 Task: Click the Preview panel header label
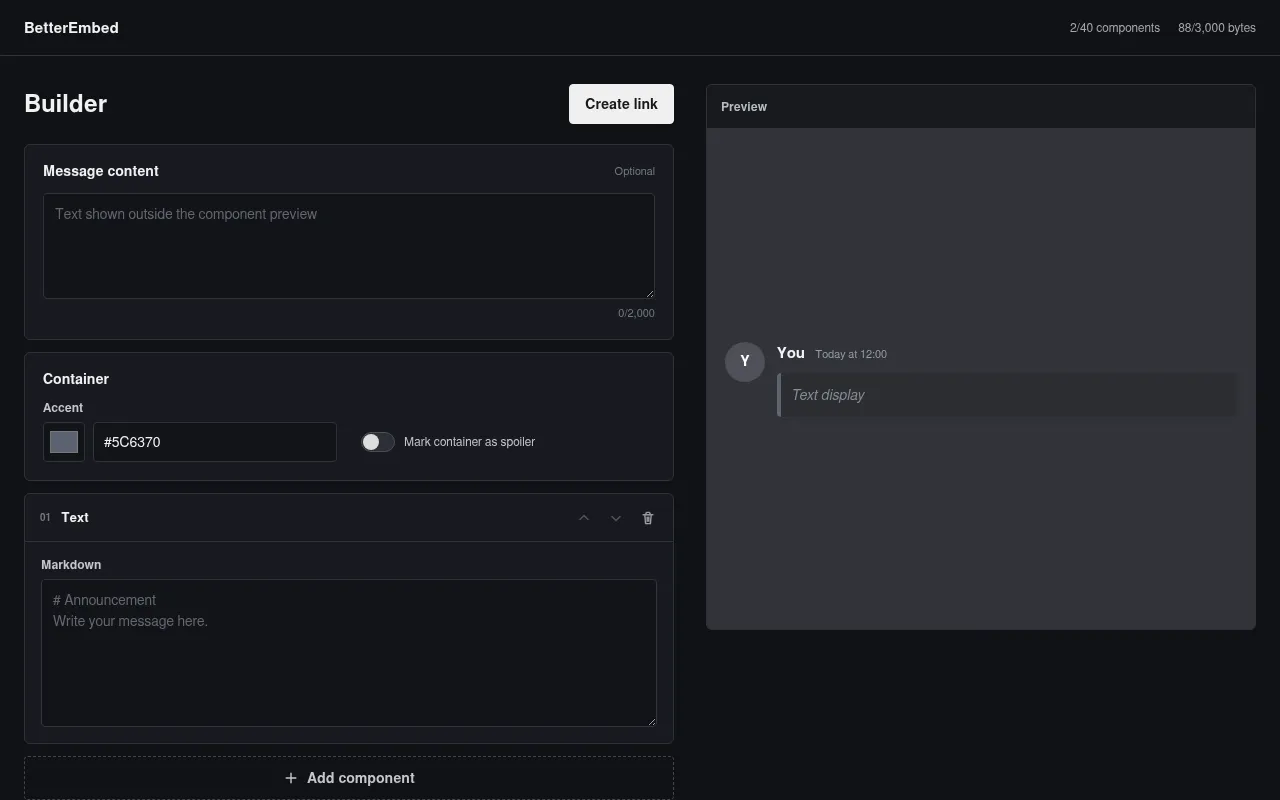(744, 107)
